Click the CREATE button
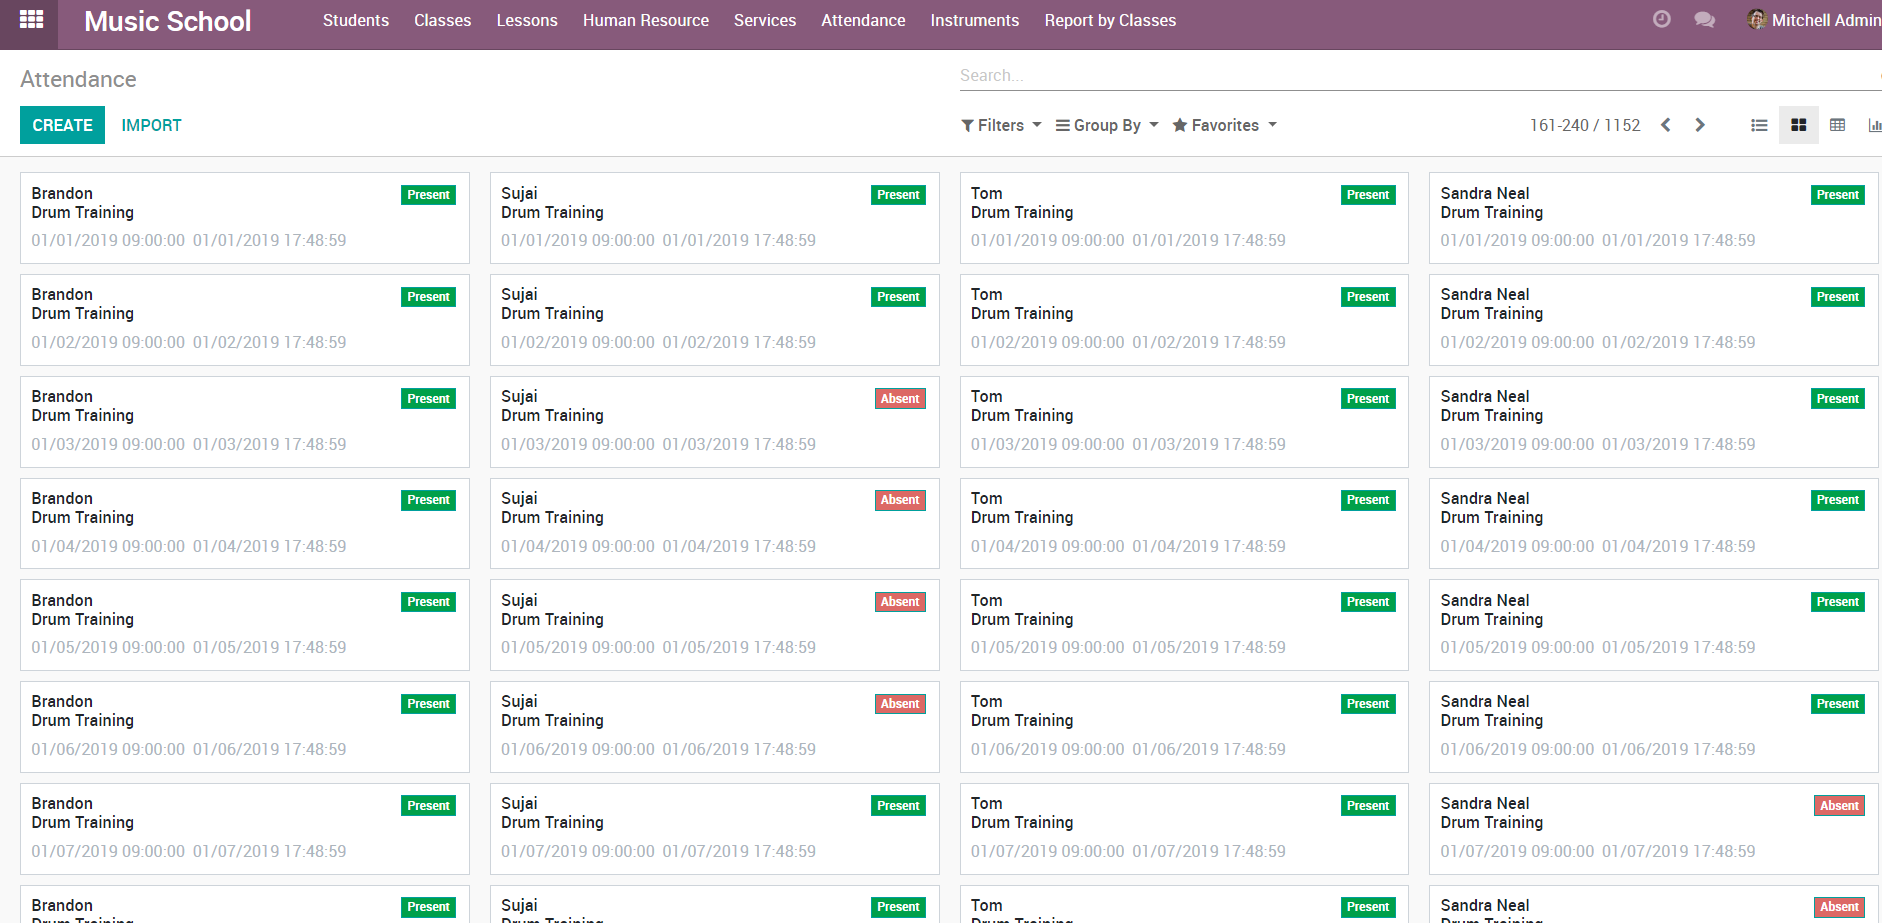1882x923 pixels. click(62, 125)
